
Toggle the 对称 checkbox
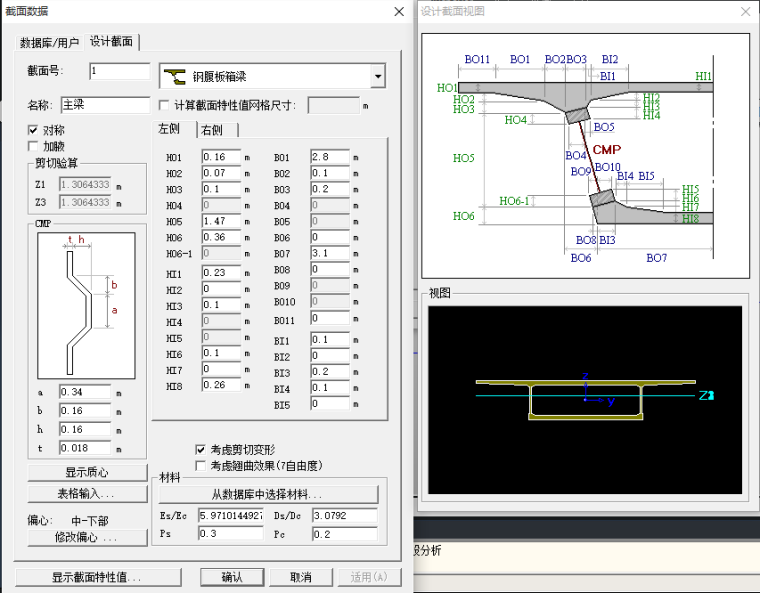point(35,131)
